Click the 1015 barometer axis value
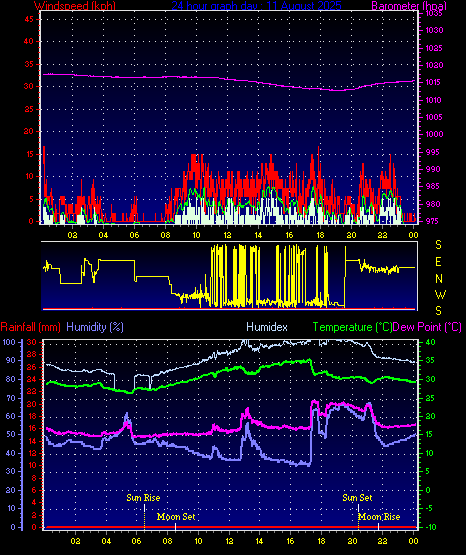This screenshot has height=555, width=466. (434, 82)
